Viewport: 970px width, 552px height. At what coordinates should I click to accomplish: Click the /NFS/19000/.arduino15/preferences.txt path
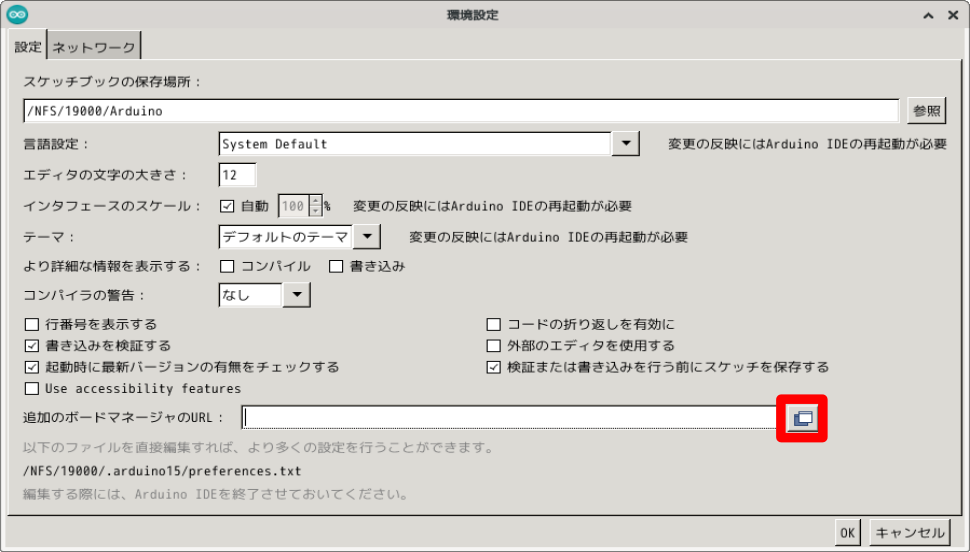coord(162,471)
